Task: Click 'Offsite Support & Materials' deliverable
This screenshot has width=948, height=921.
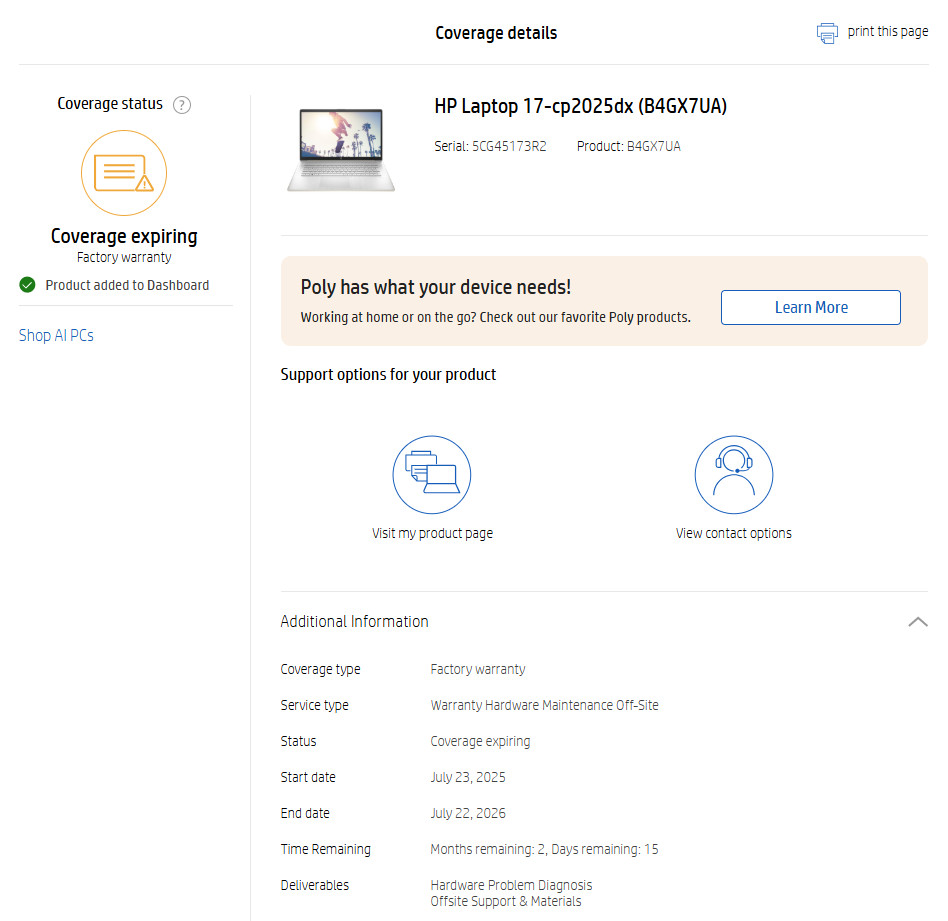Action: (506, 901)
